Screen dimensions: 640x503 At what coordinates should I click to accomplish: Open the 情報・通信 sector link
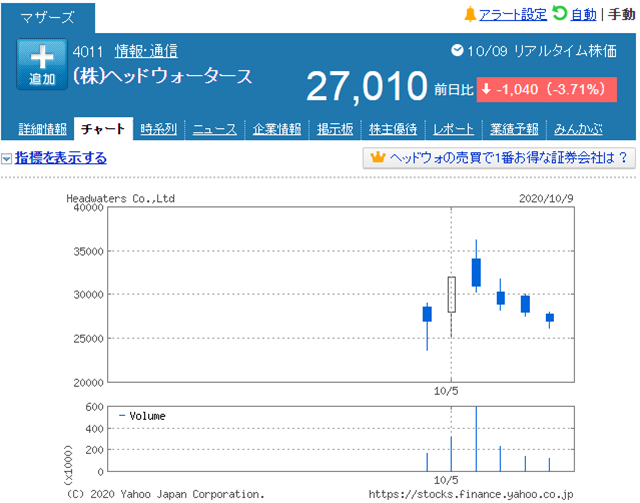[146, 51]
